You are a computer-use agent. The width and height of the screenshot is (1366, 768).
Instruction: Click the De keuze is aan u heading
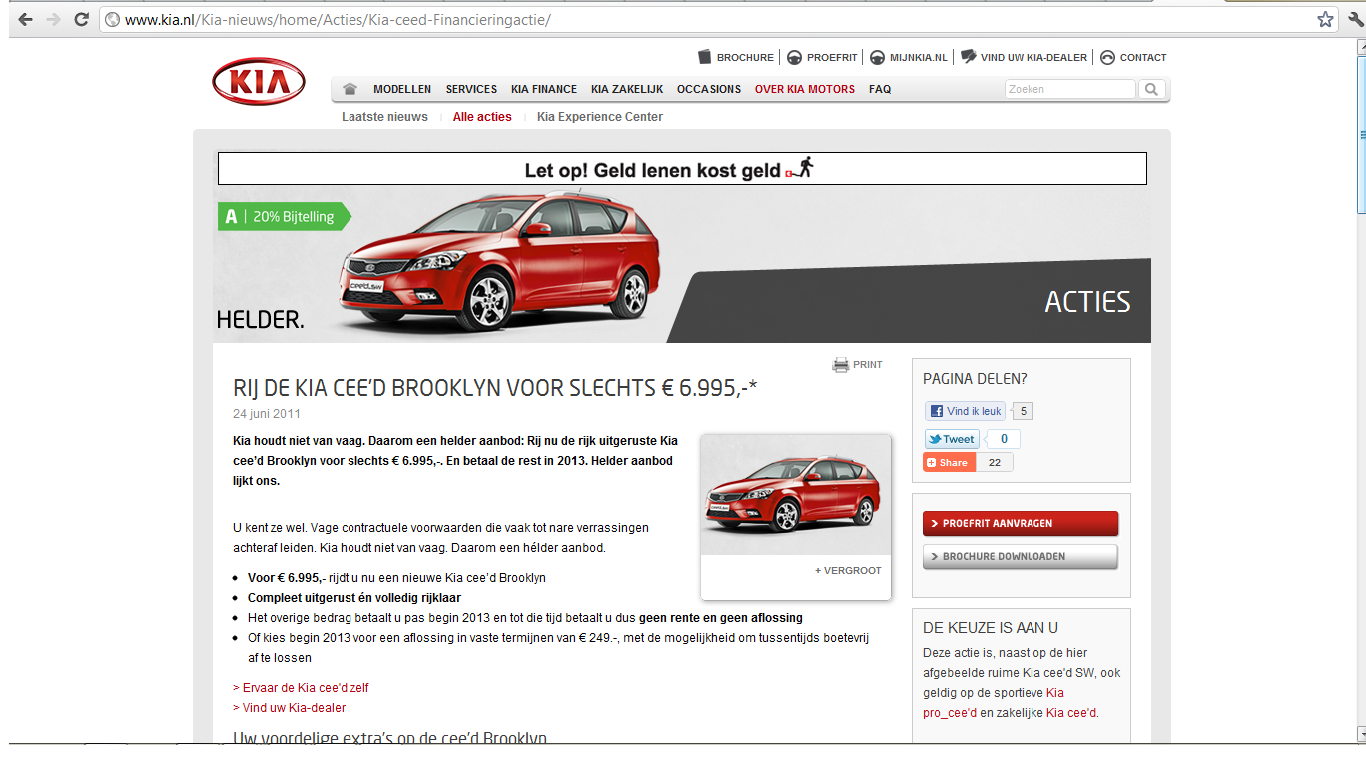(990, 628)
